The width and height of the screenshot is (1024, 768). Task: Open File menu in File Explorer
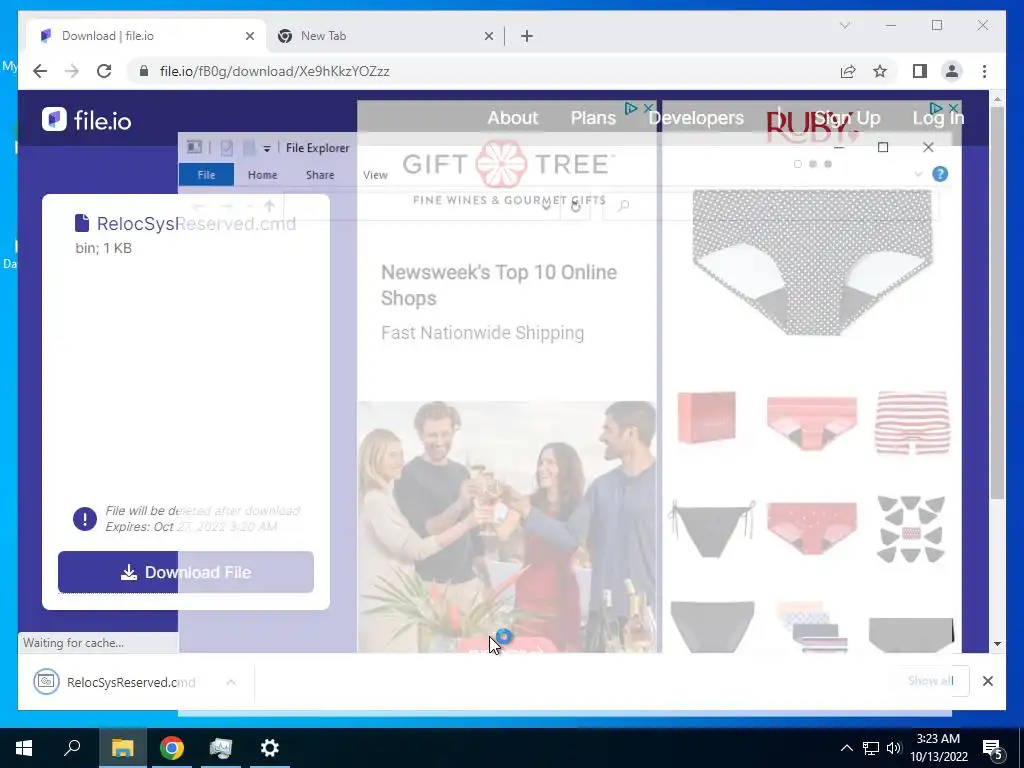click(x=206, y=174)
